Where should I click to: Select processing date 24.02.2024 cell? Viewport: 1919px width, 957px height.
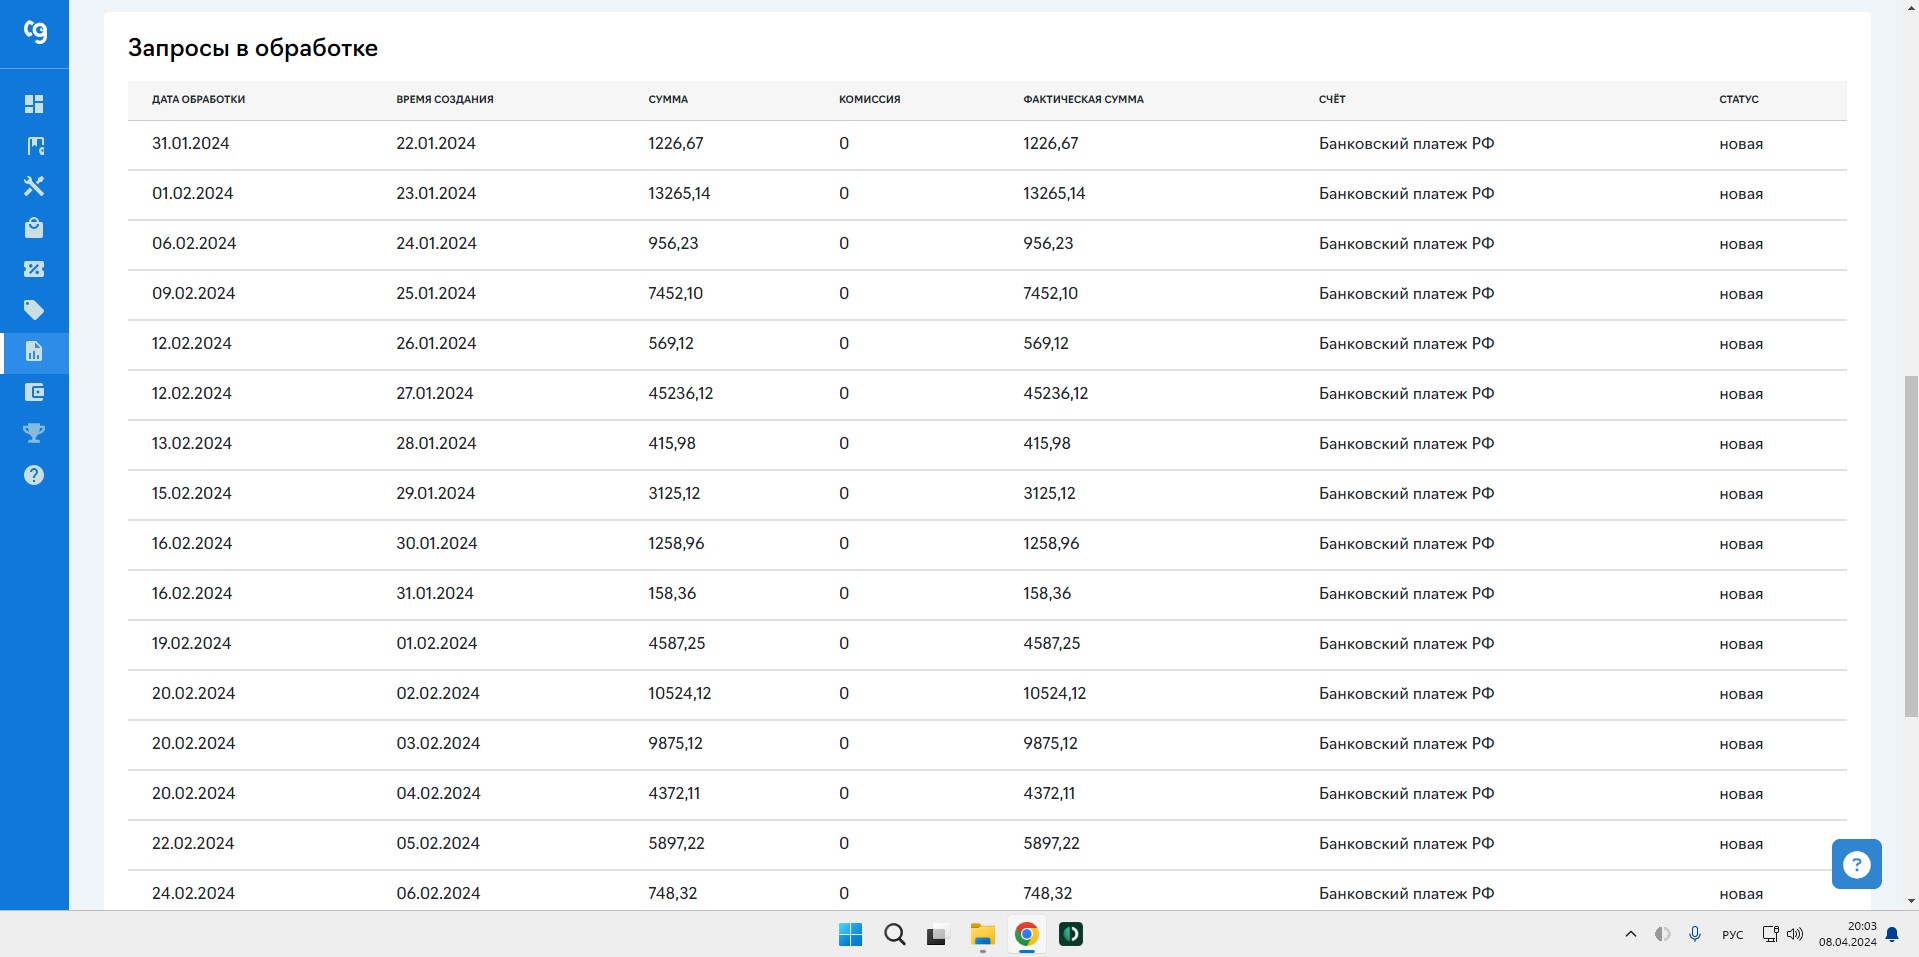coord(193,893)
